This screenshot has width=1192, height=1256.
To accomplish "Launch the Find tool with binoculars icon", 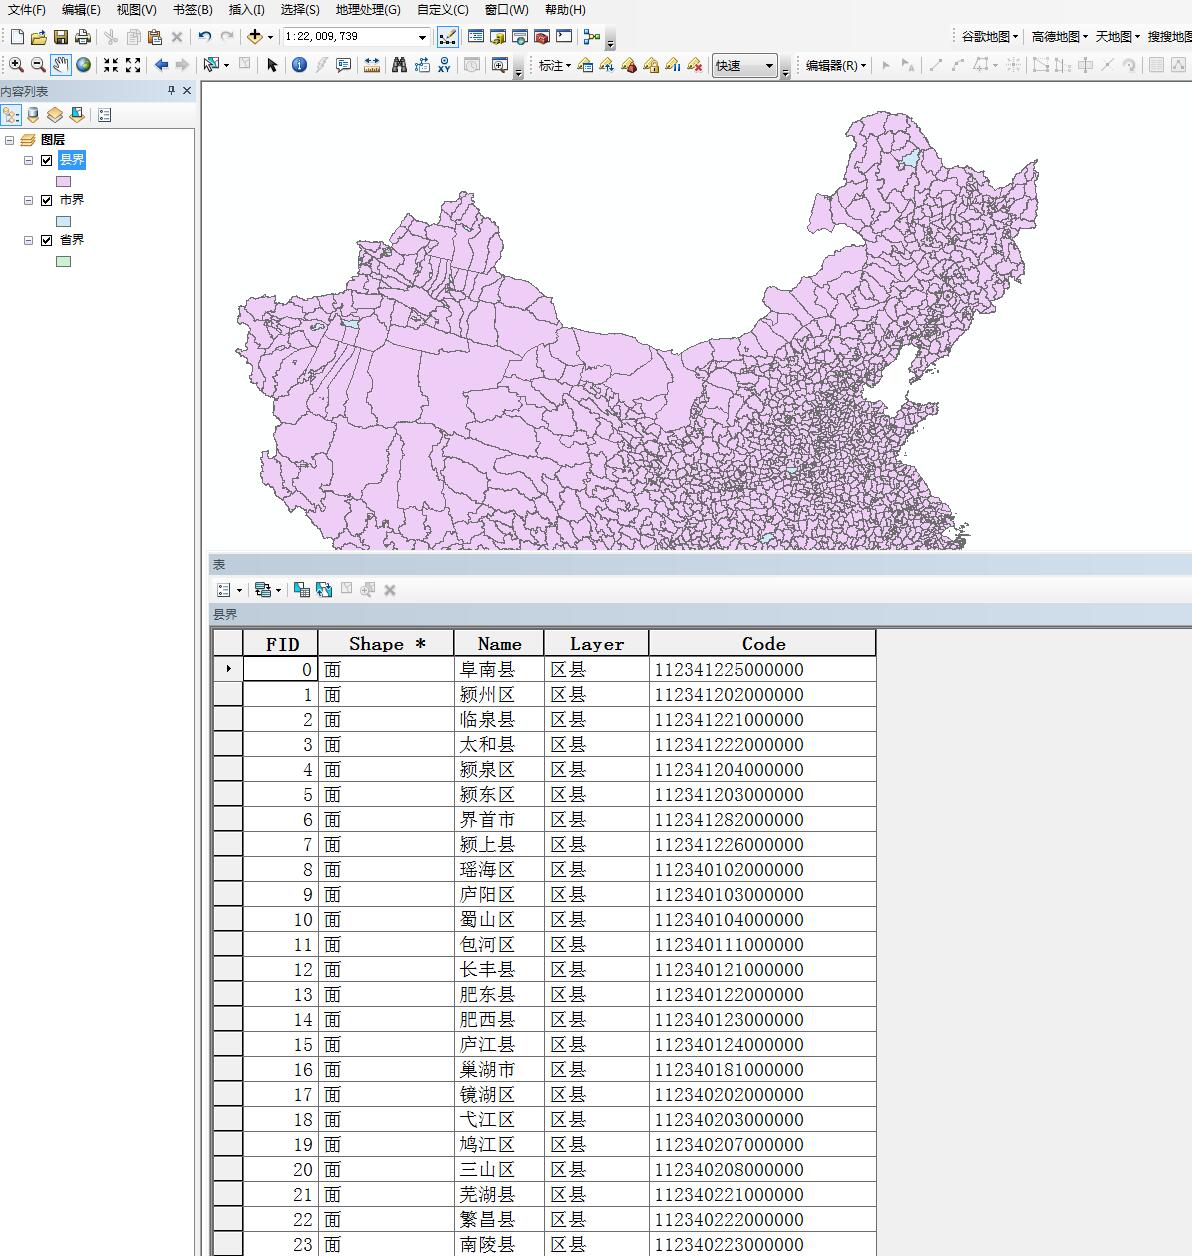I will coord(397,65).
